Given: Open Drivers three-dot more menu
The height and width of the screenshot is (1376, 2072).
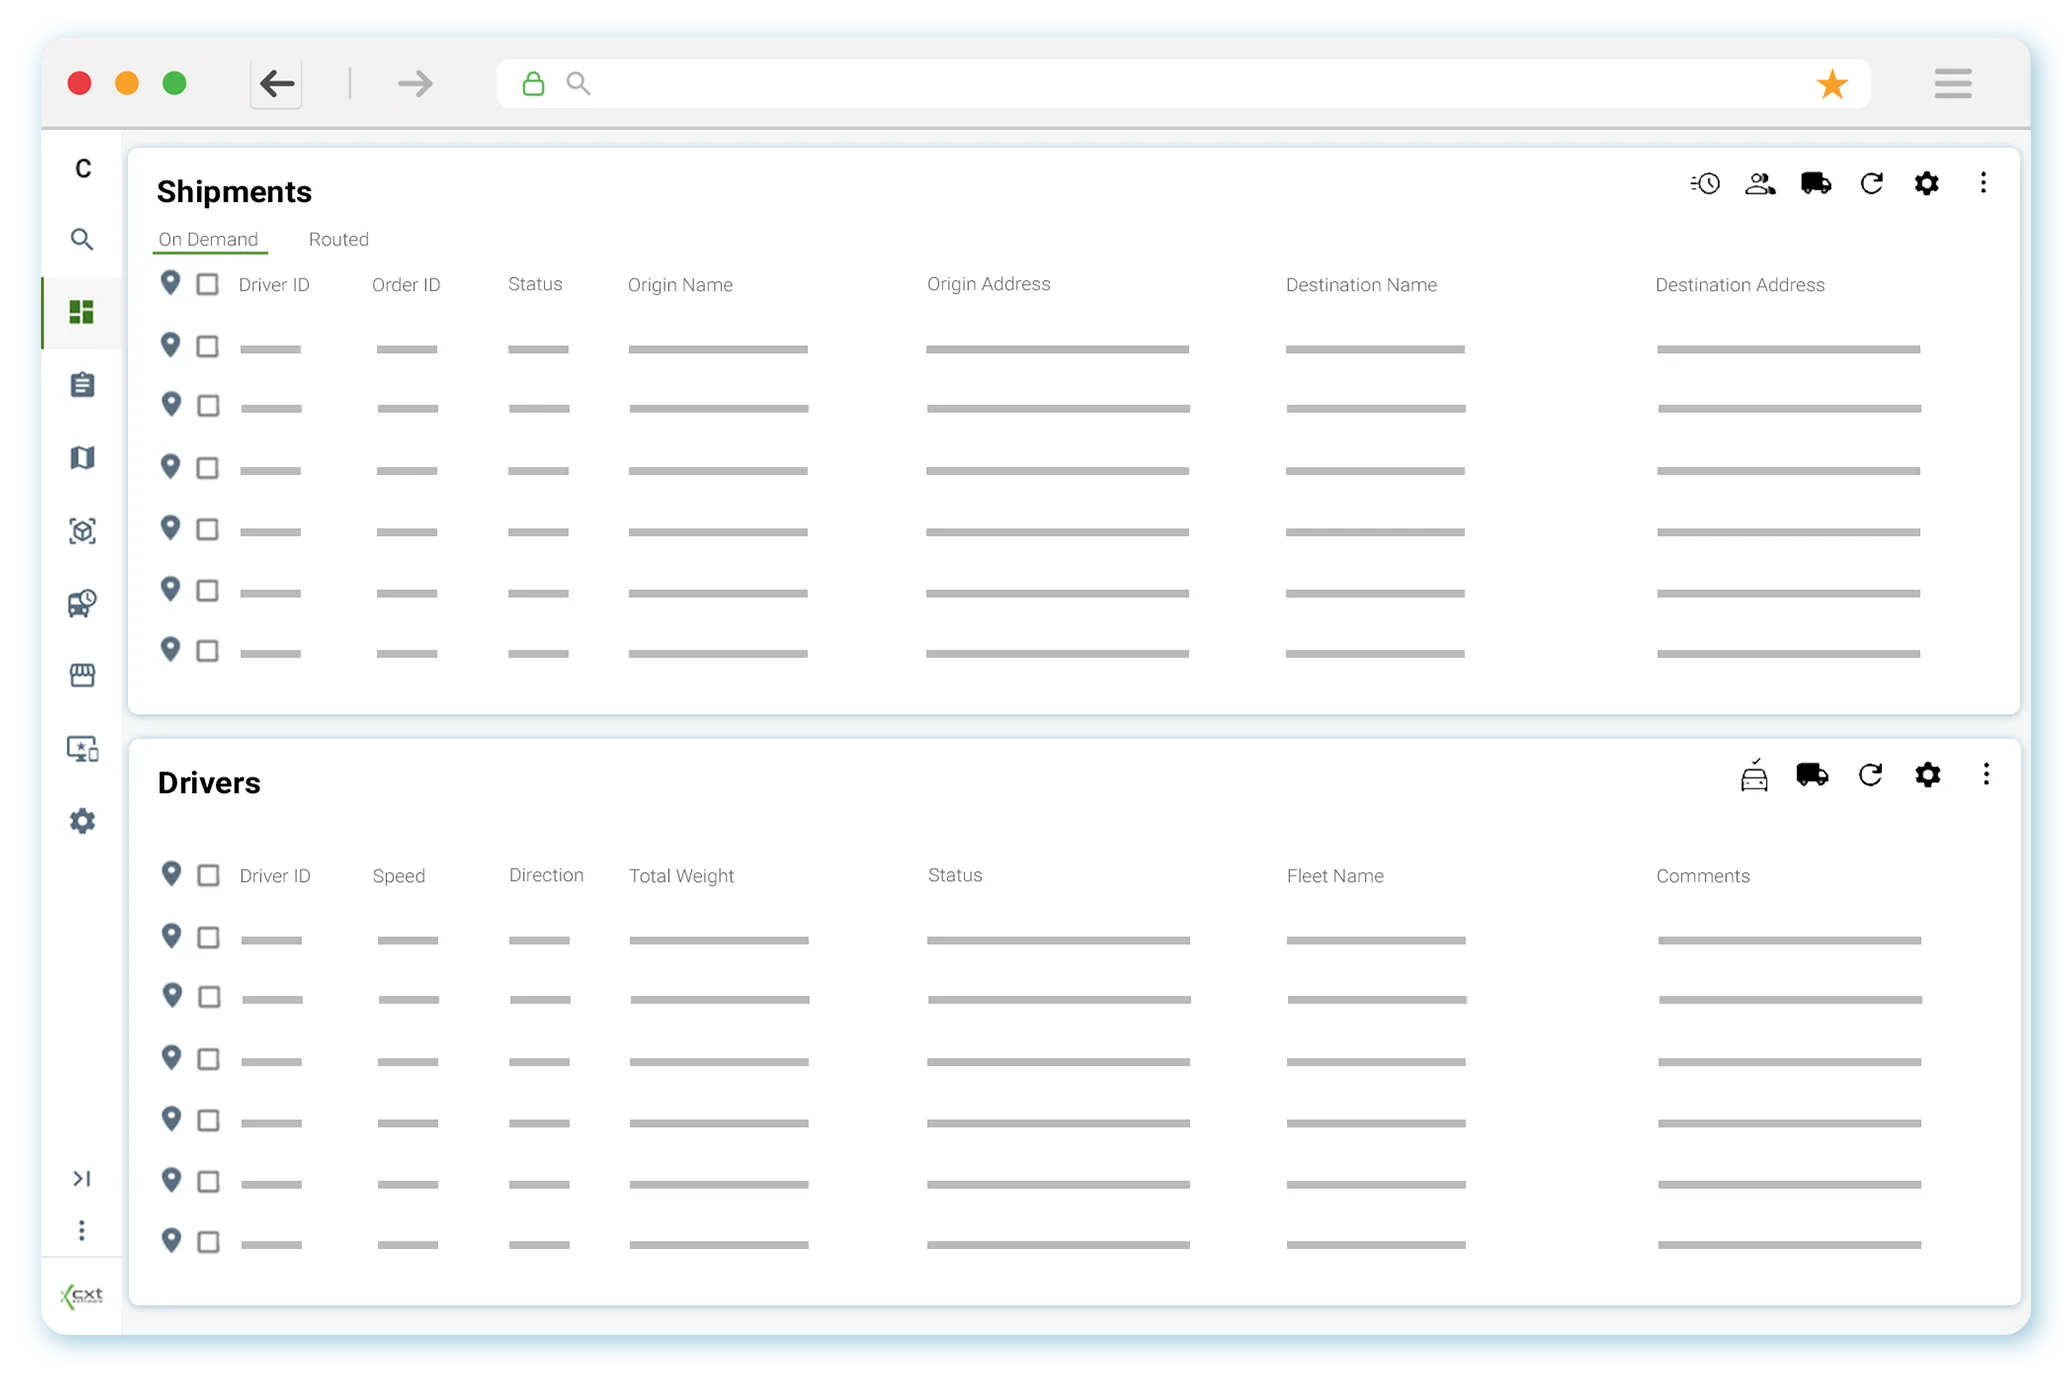Looking at the screenshot, I should click(x=1986, y=774).
